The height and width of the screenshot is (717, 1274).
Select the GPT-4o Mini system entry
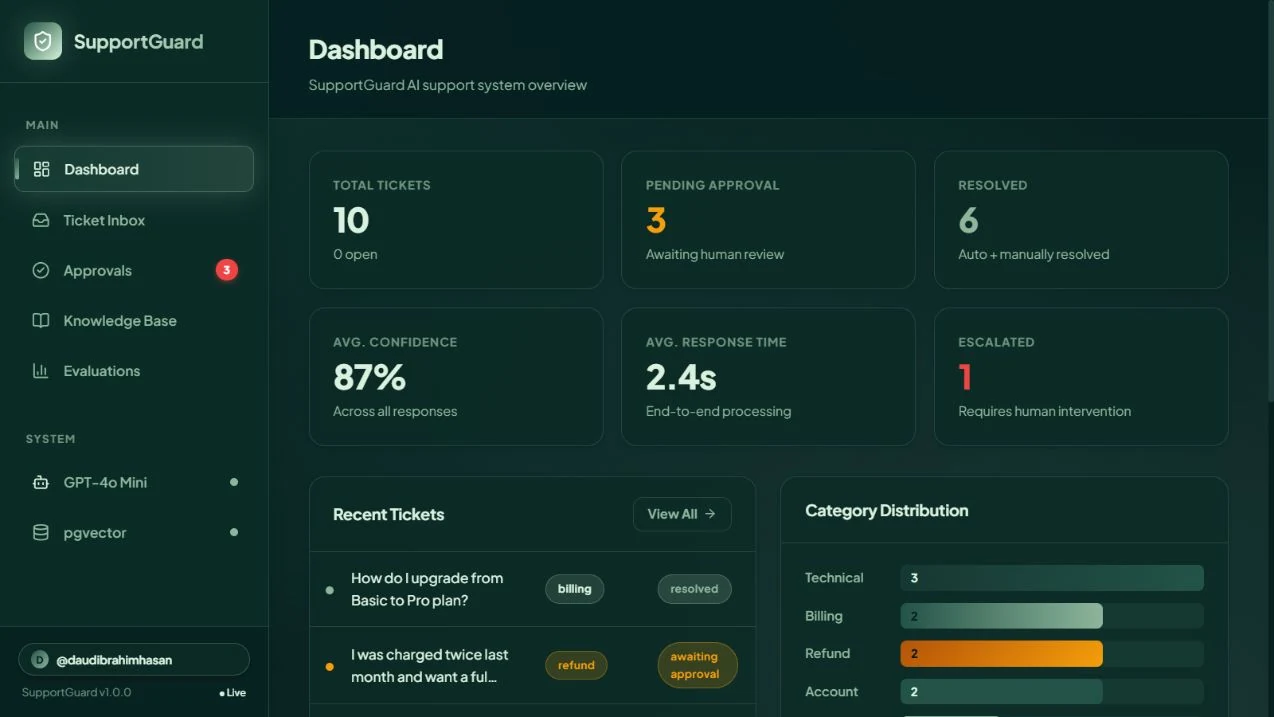click(x=134, y=482)
